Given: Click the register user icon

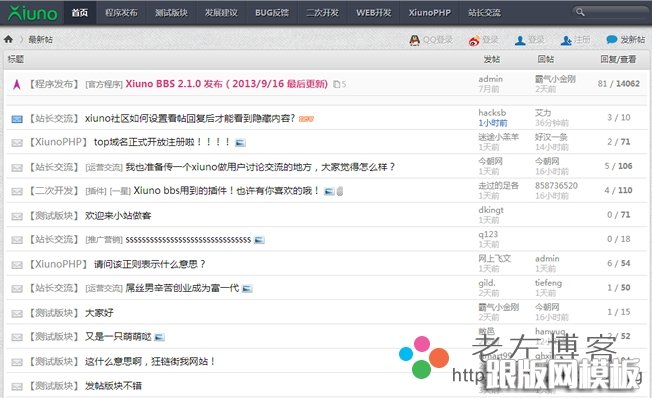Looking at the screenshot, I should click(x=566, y=40).
